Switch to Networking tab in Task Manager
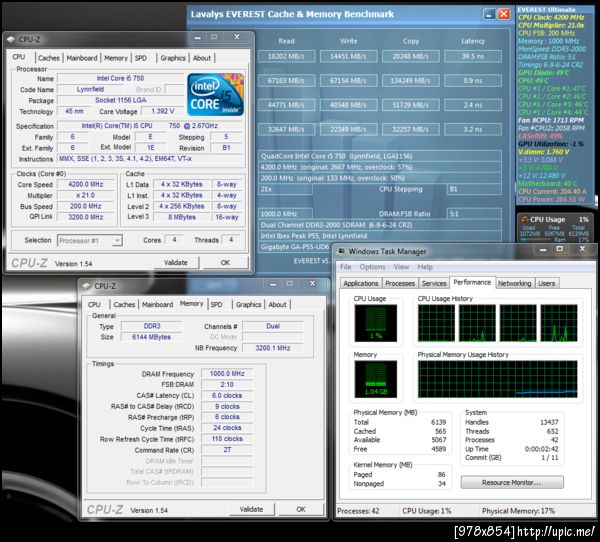Viewport: 600px width, 542px height. [x=514, y=283]
